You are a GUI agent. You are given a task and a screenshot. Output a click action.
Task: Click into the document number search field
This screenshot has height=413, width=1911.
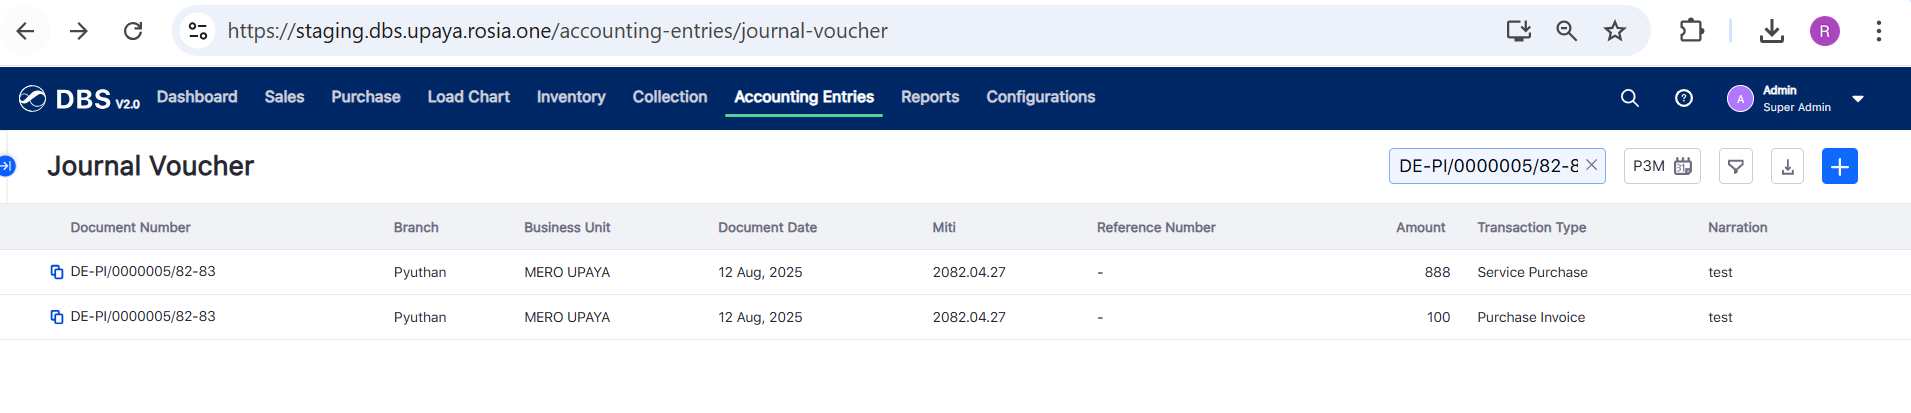pyautogui.click(x=1486, y=166)
